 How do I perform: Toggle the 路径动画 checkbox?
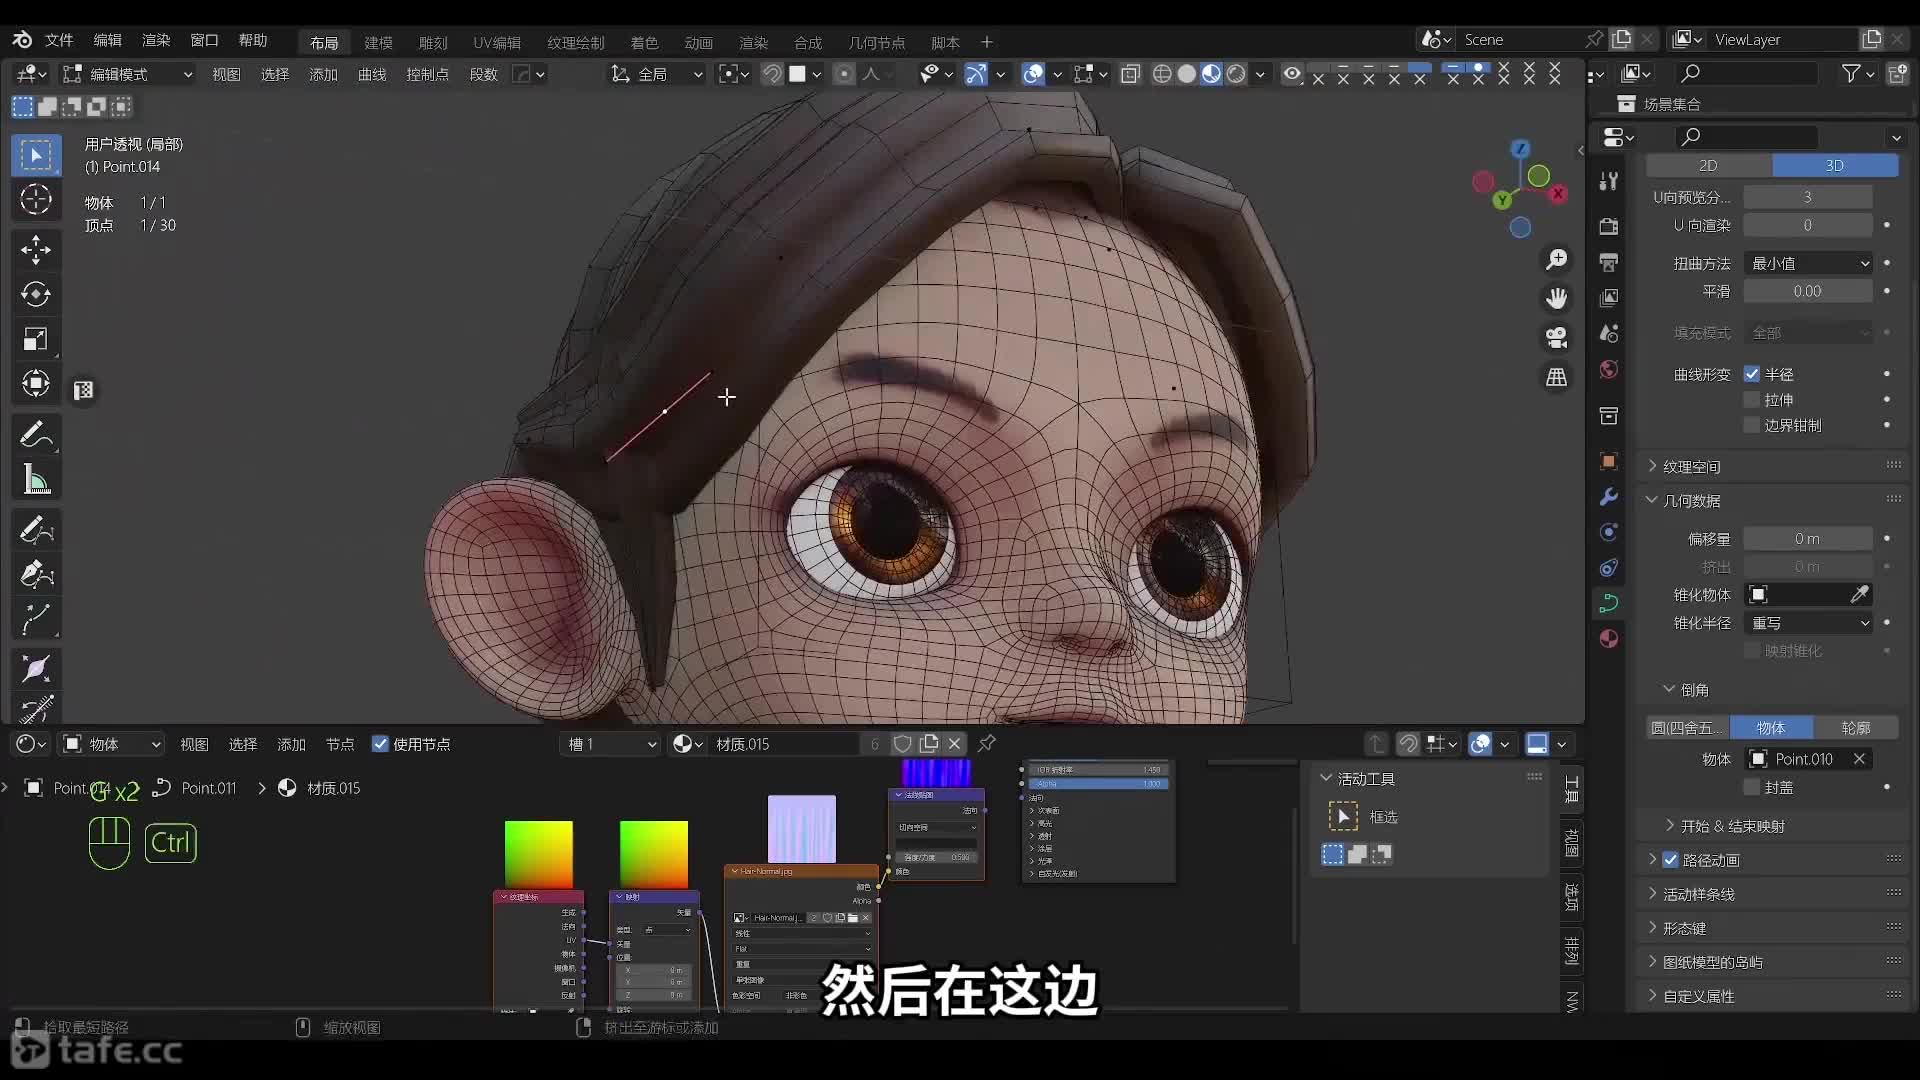pos(1670,860)
